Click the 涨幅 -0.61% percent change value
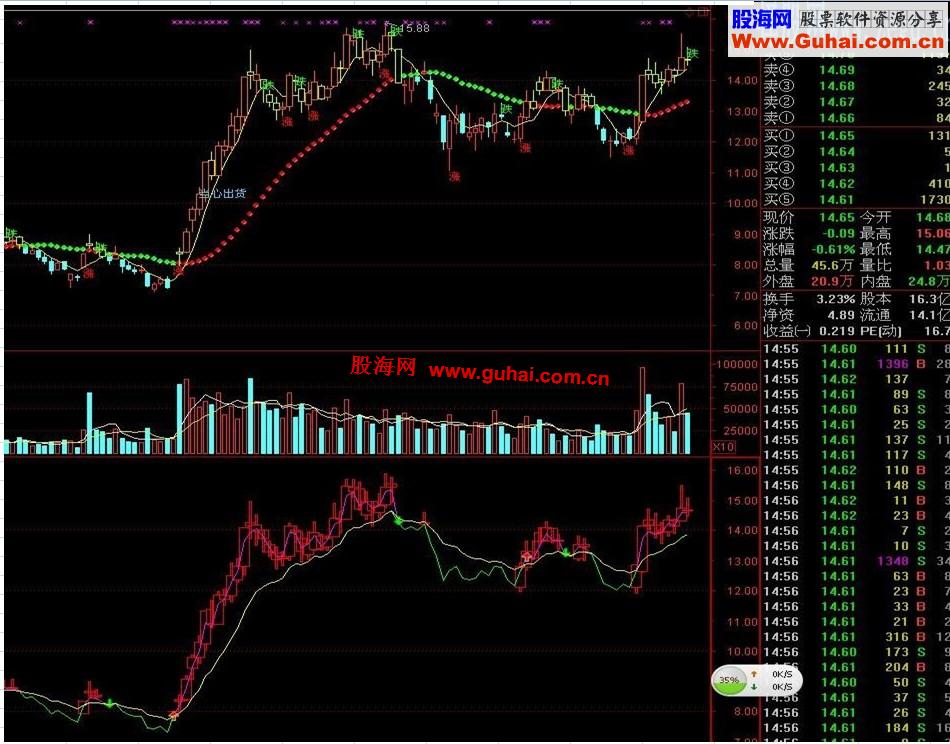 [x=833, y=249]
